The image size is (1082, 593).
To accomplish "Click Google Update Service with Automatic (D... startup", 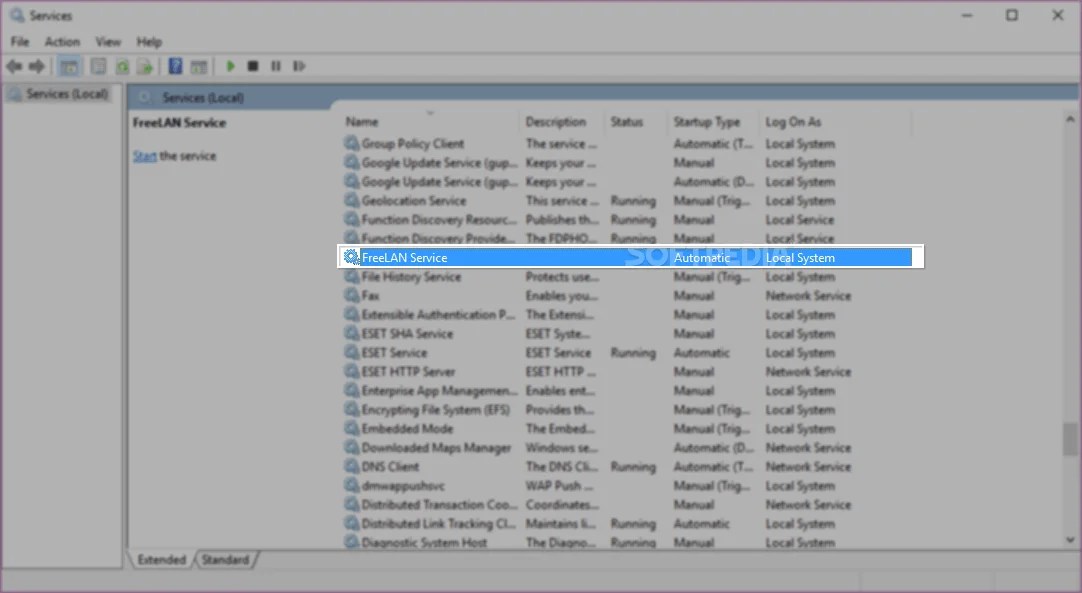I will 439,182.
